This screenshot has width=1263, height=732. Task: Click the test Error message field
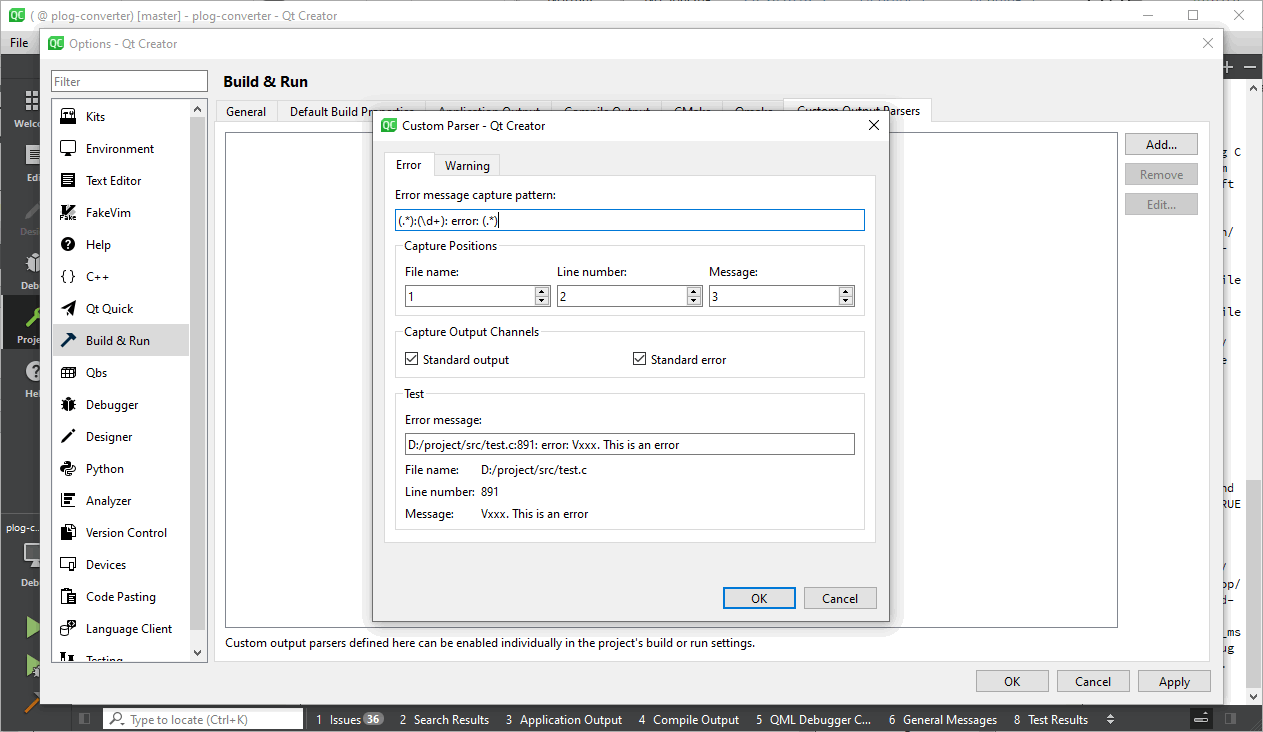(629, 444)
